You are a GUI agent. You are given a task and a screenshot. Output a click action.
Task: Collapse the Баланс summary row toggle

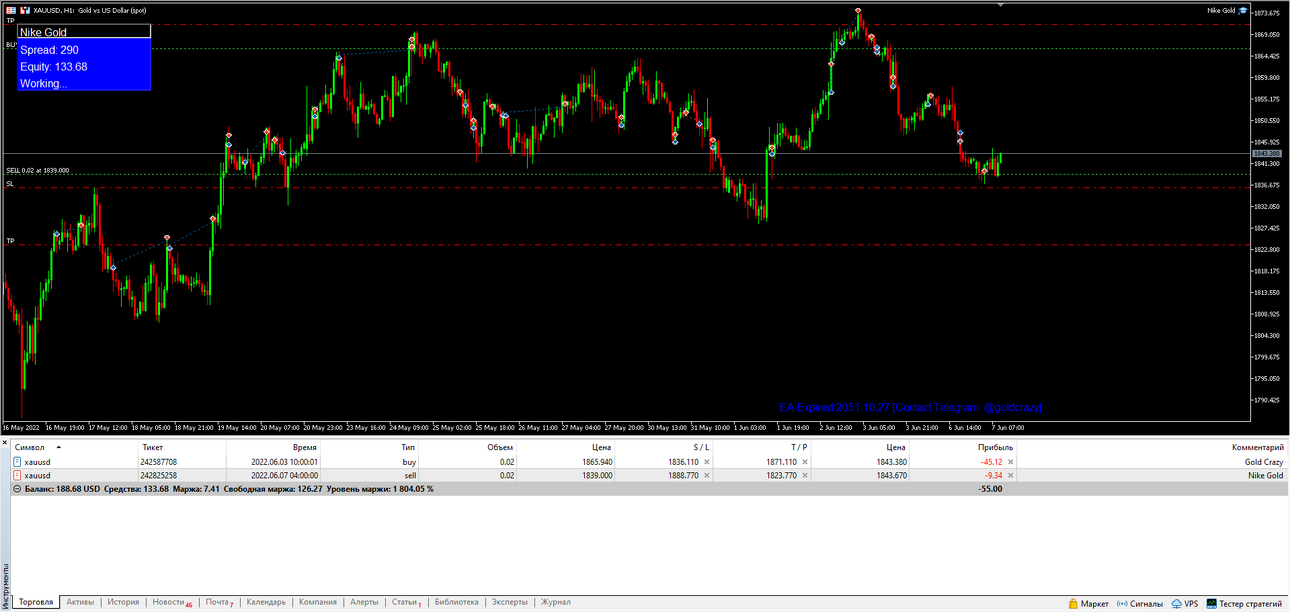click(x=17, y=489)
